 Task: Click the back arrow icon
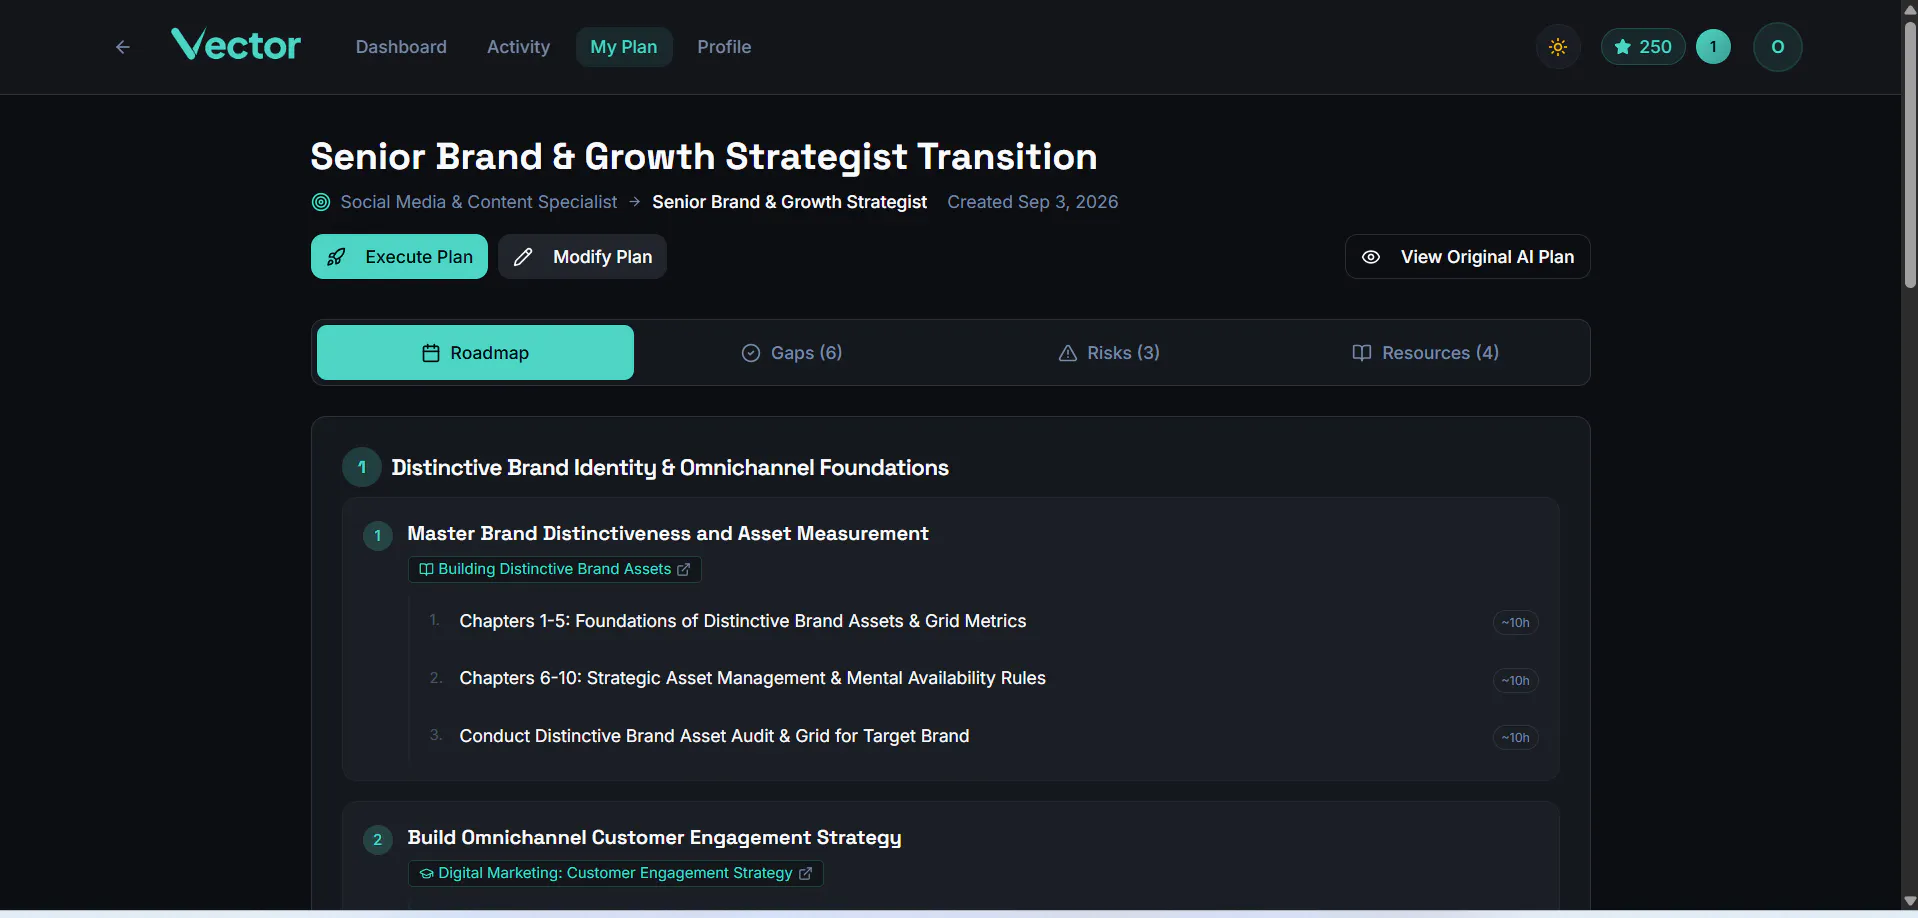point(123,47)
